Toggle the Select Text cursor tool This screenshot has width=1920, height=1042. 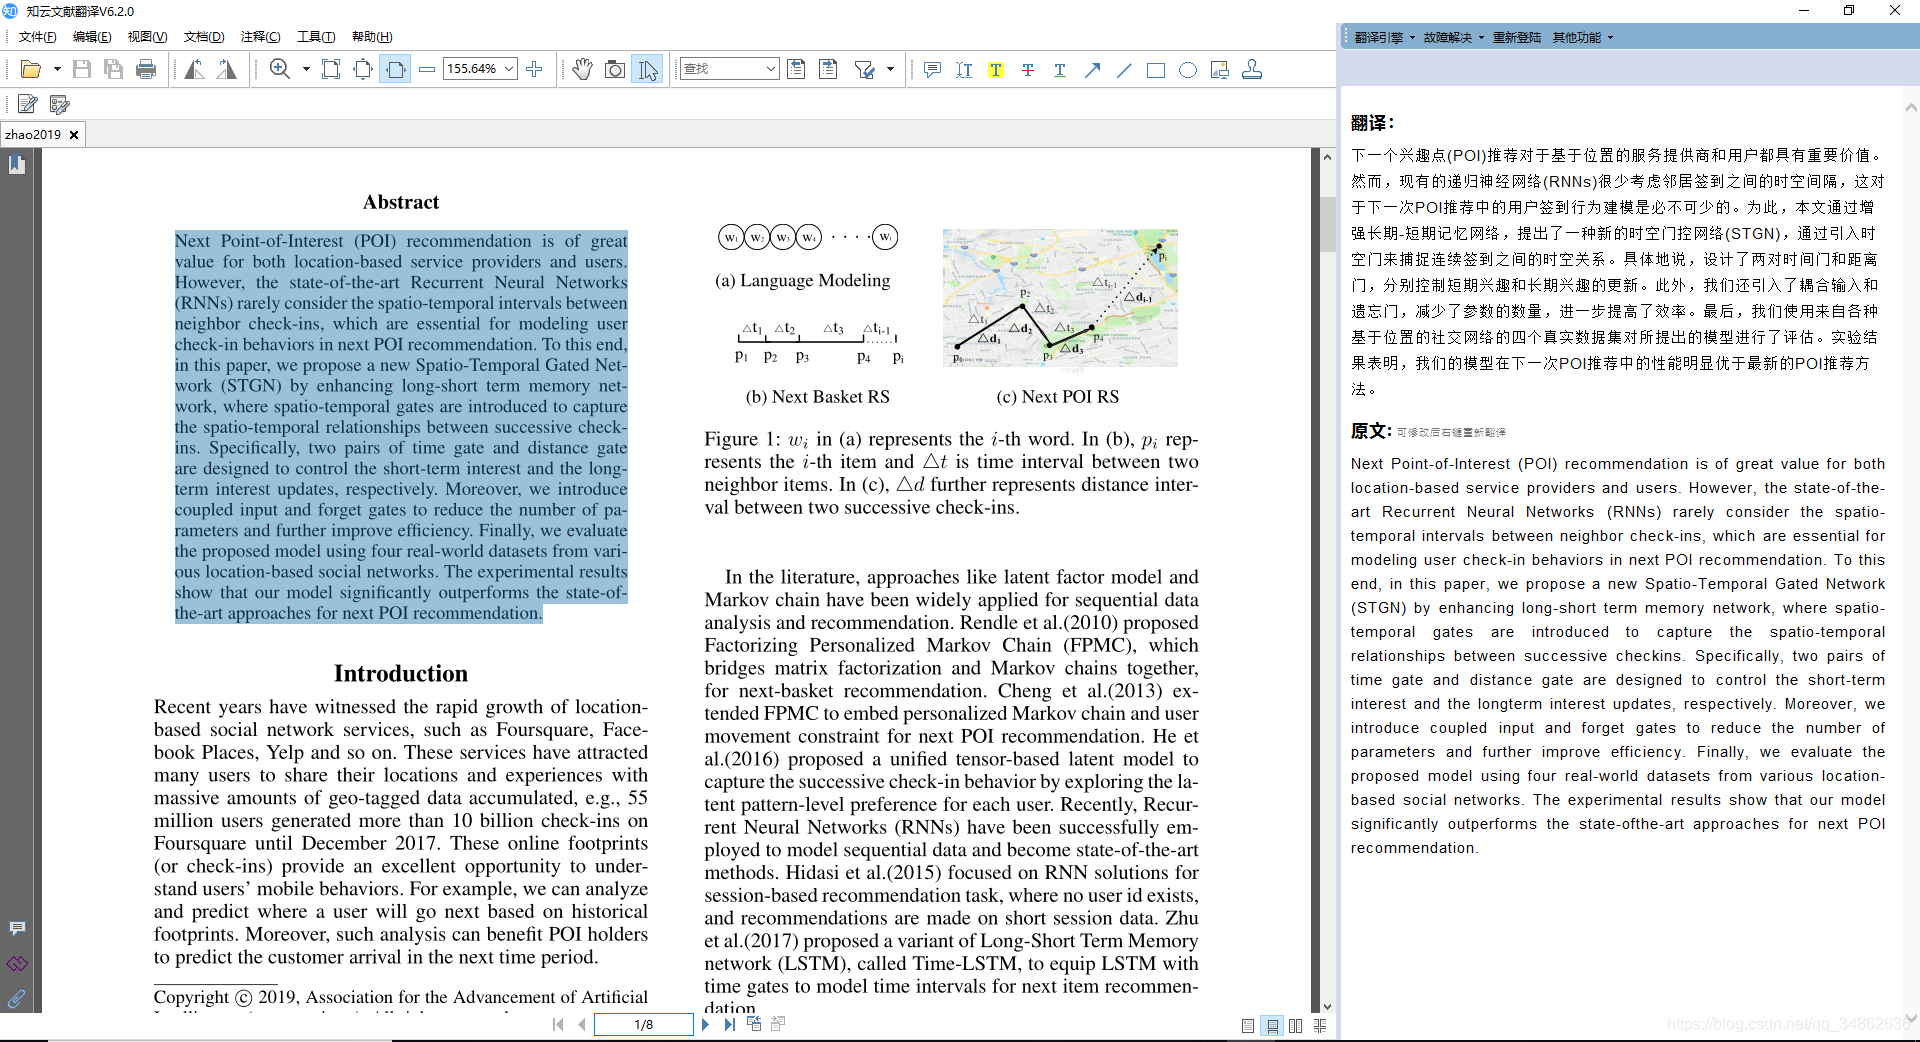[x=648, y=69]
